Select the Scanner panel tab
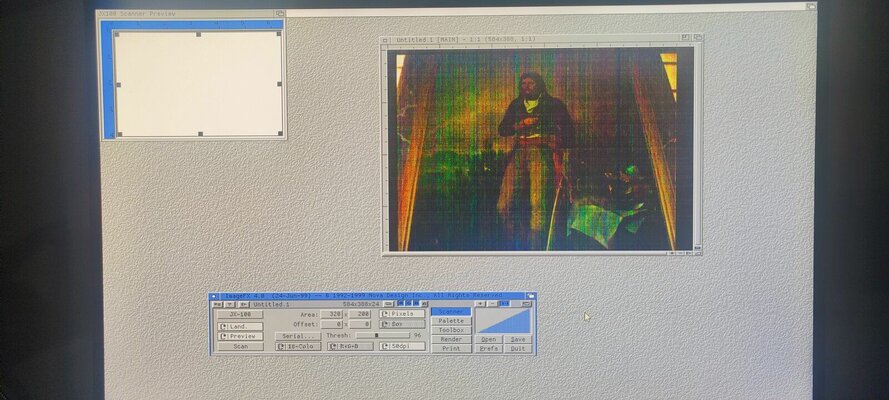 click(x=451, y=312)
